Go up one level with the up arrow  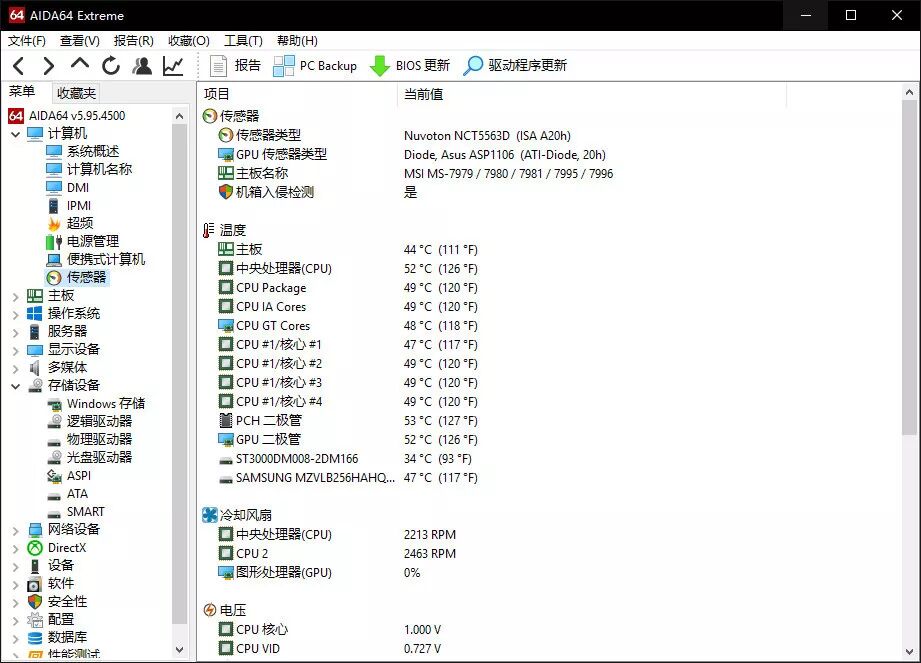click(80, 64)
